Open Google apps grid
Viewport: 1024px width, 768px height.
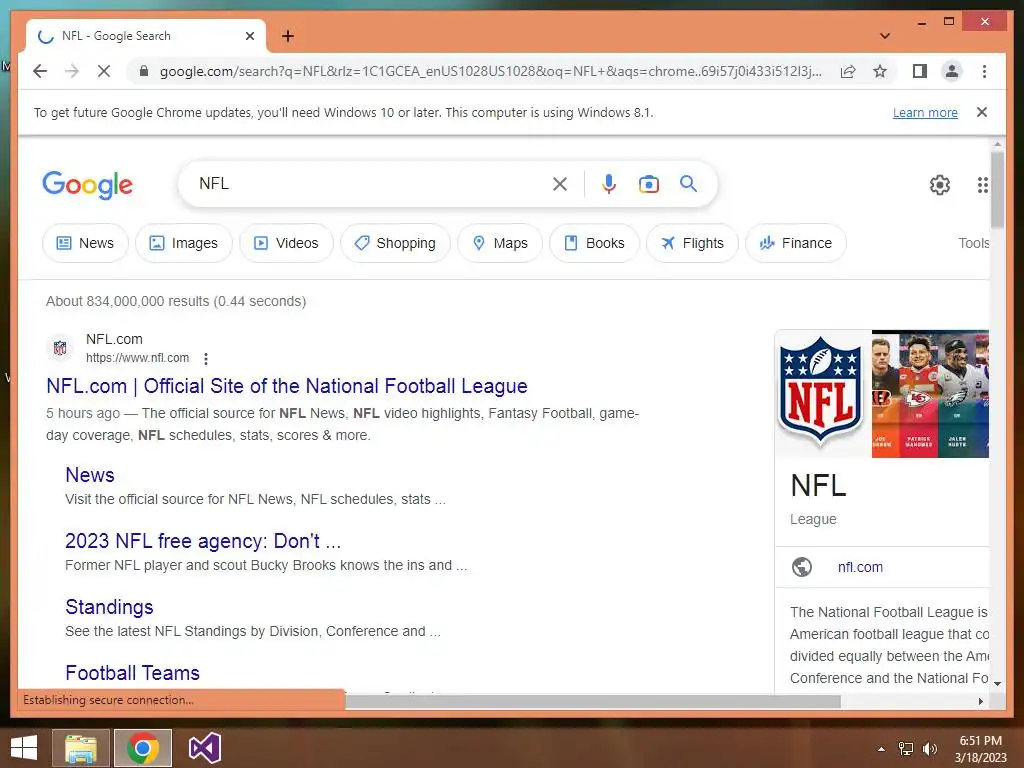click(982, 185)
